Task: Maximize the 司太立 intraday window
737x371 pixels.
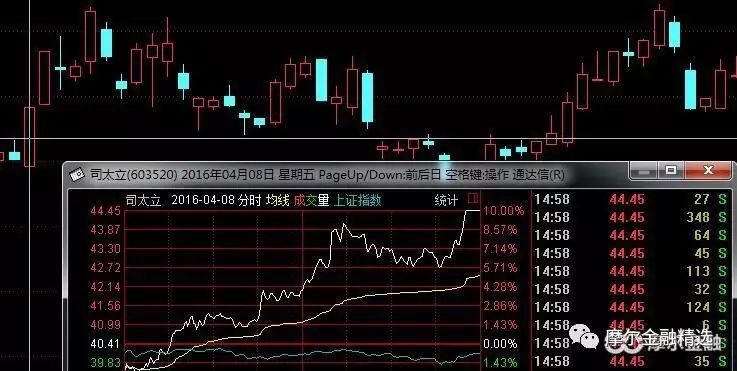Action: [x=671, y=171]
